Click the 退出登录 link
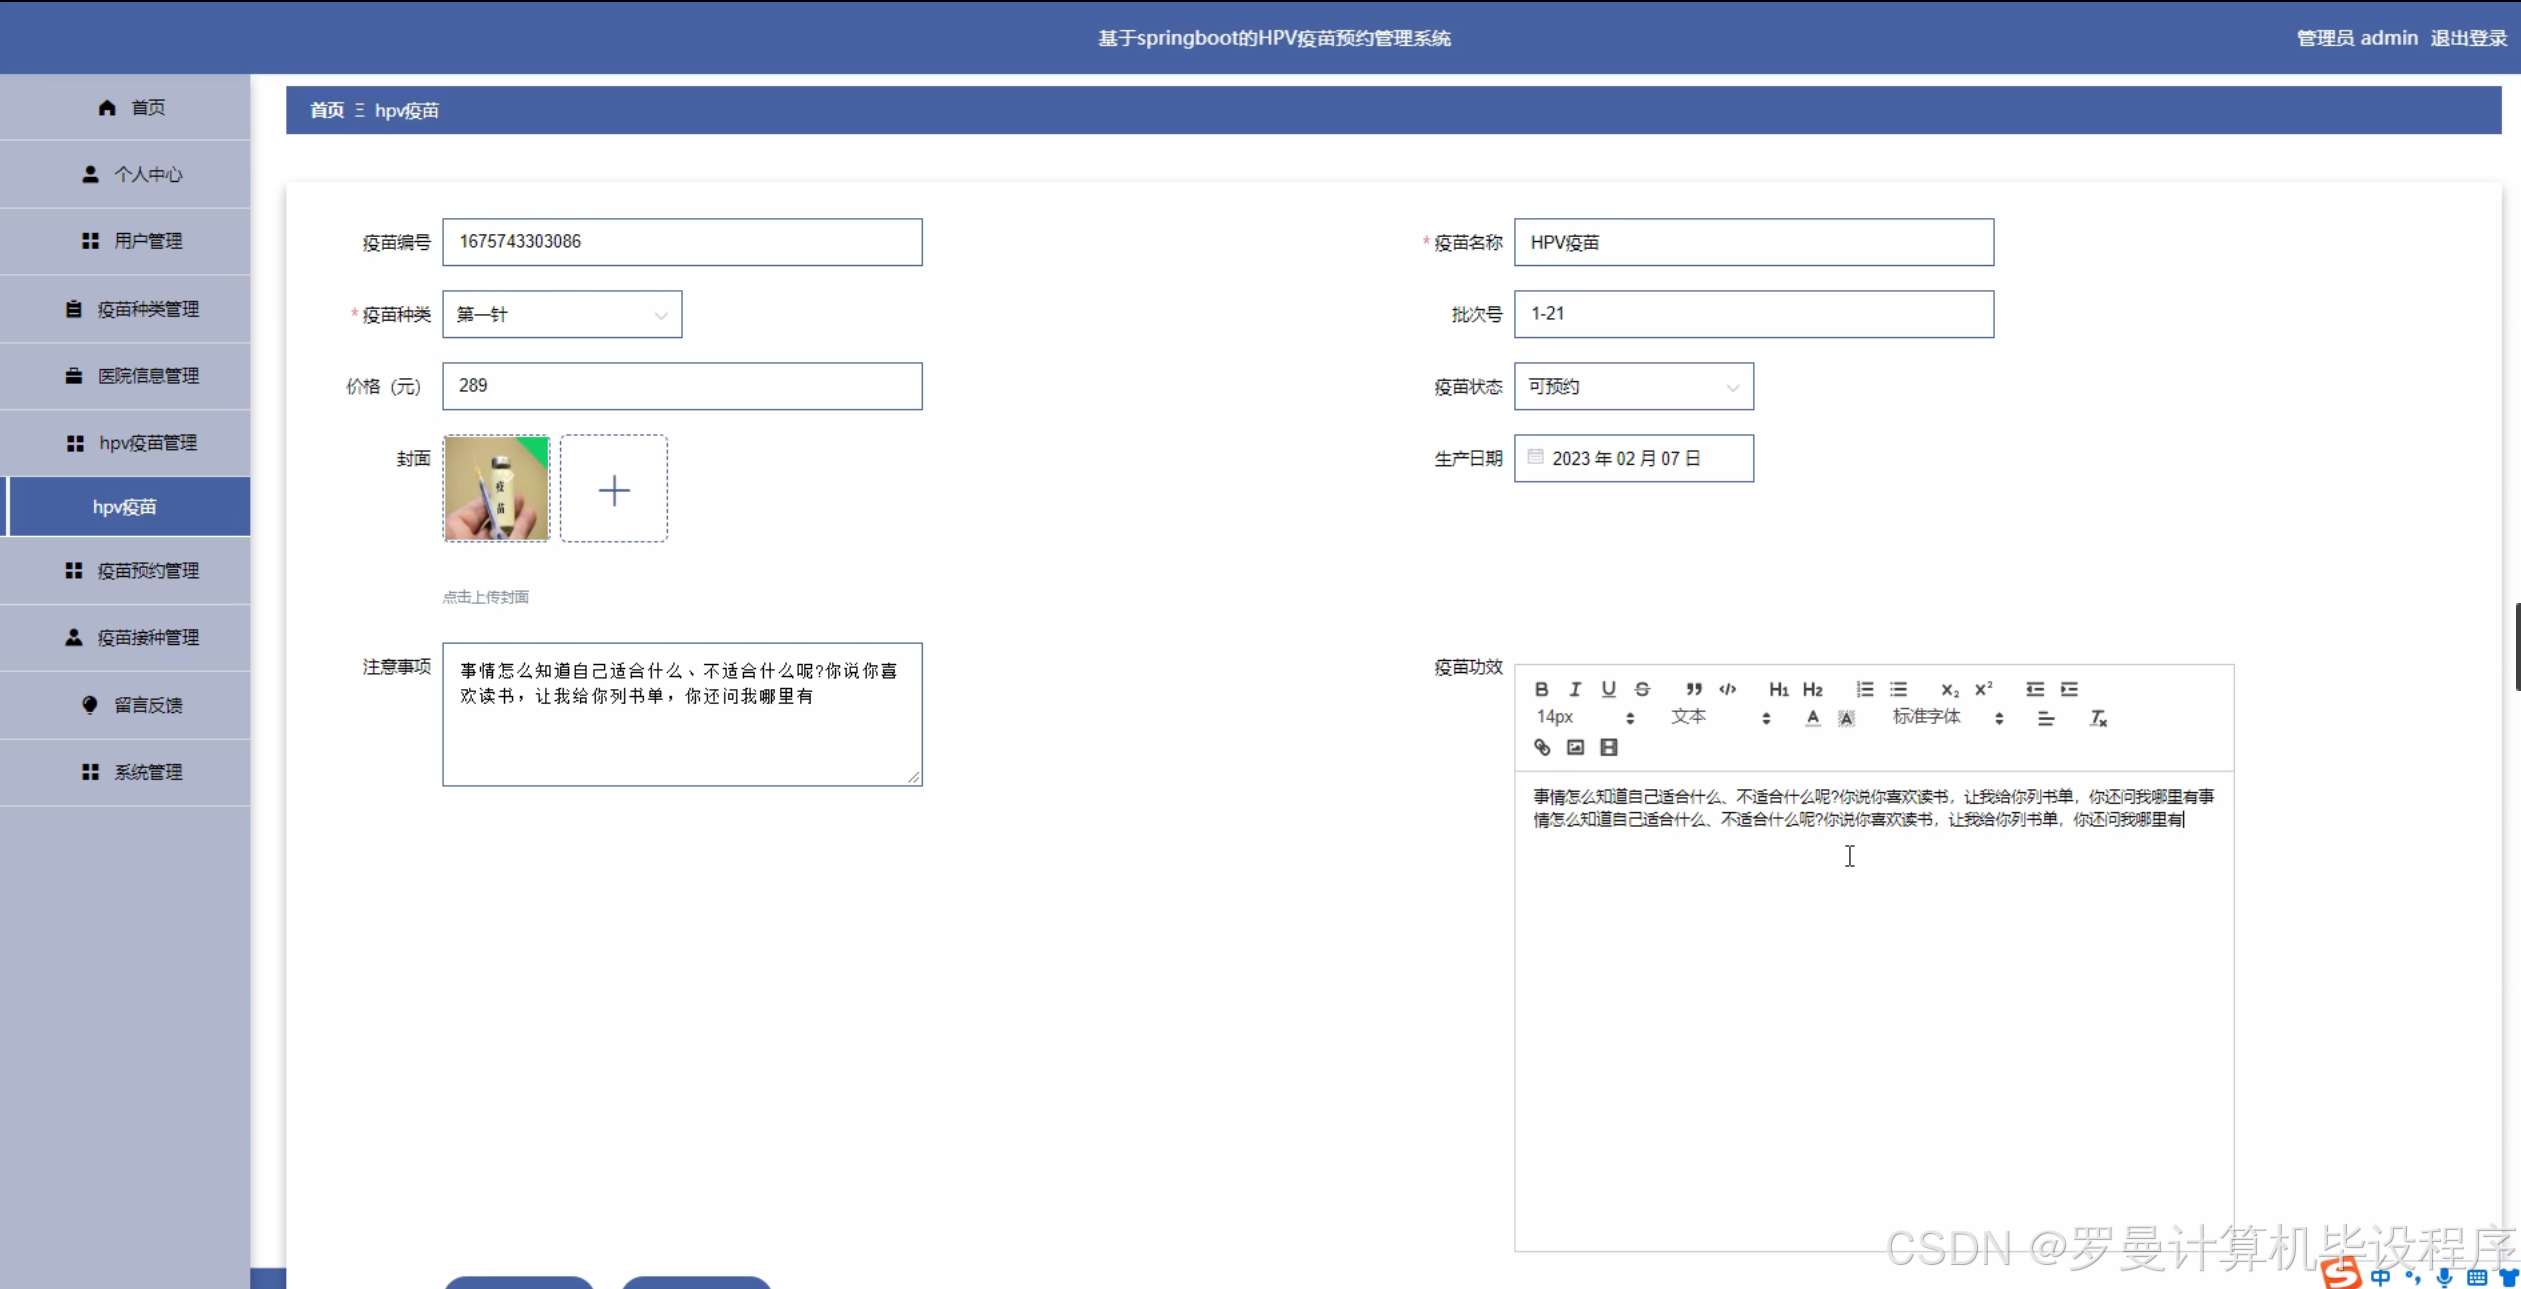2521x1289 pixels. [x=2467, y=38]
